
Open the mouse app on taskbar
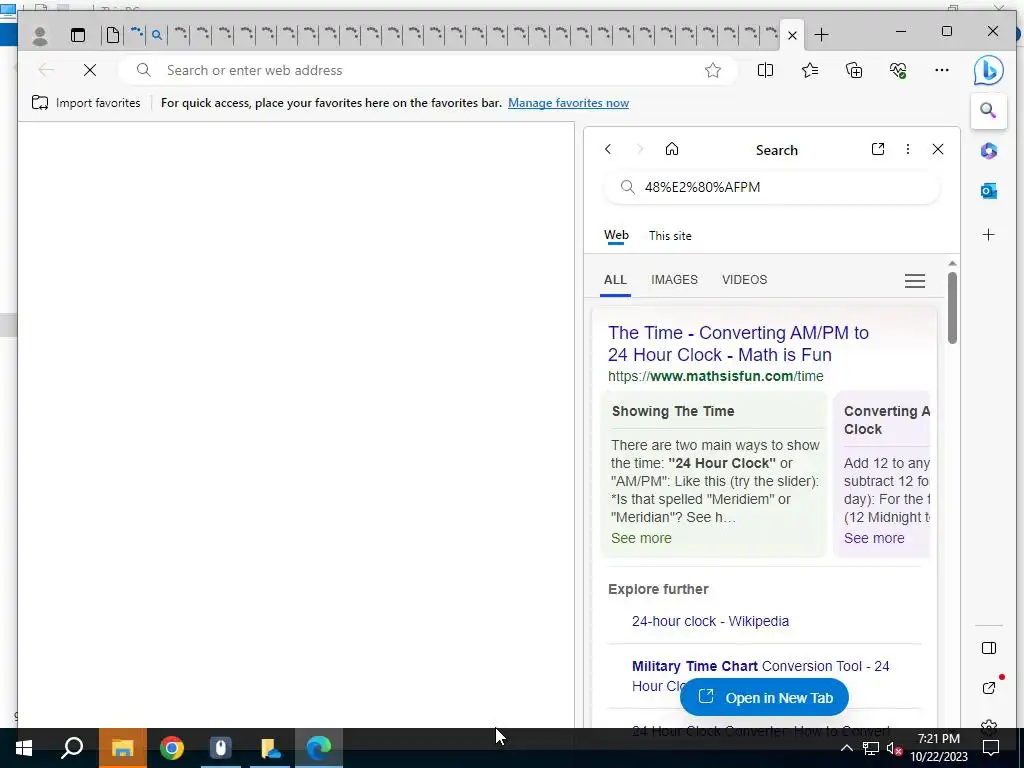[221, 748]
